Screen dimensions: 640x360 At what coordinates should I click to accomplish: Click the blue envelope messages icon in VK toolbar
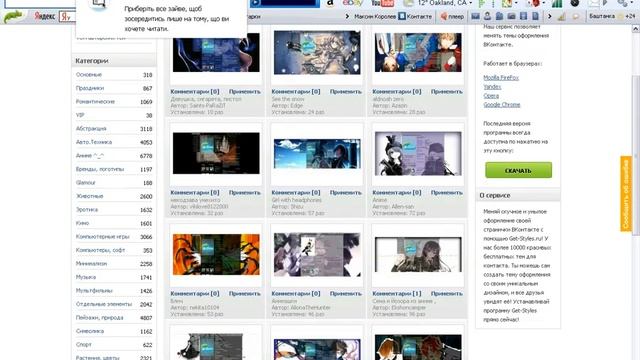pyautogui.click(x=475, y=16)
